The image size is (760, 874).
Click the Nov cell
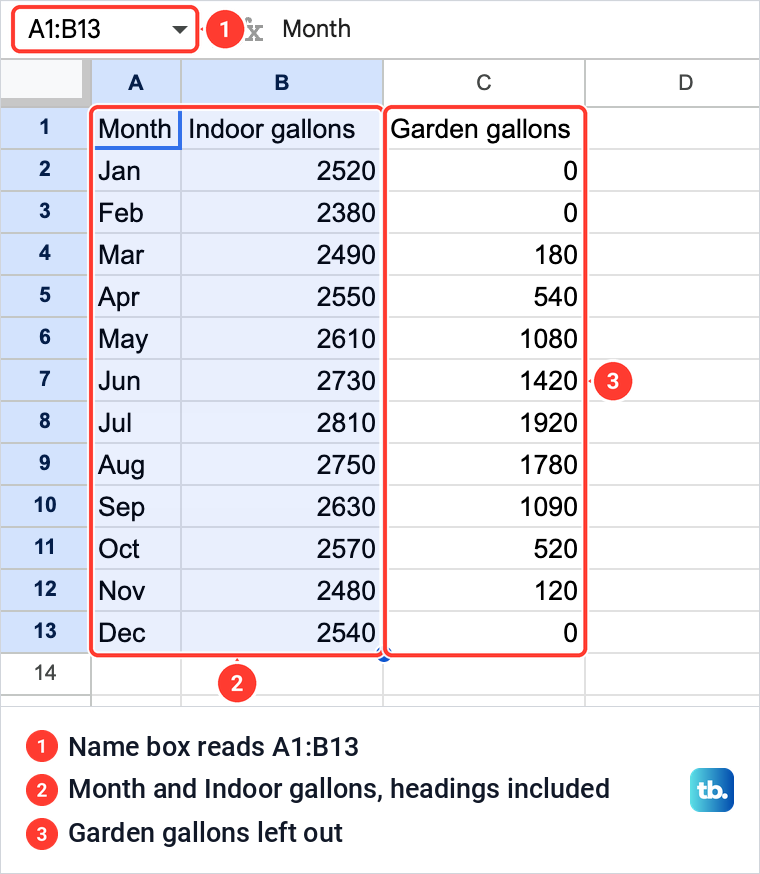137,590
